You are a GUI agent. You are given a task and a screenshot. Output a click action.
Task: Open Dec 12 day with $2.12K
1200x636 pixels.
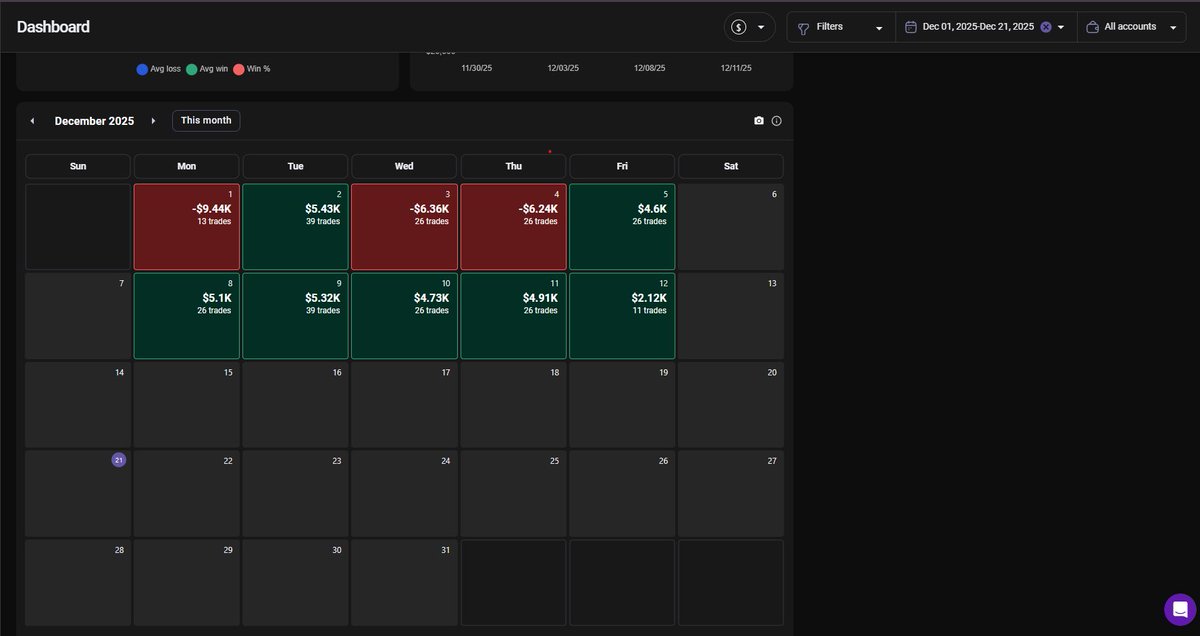(x=622, y=316)
